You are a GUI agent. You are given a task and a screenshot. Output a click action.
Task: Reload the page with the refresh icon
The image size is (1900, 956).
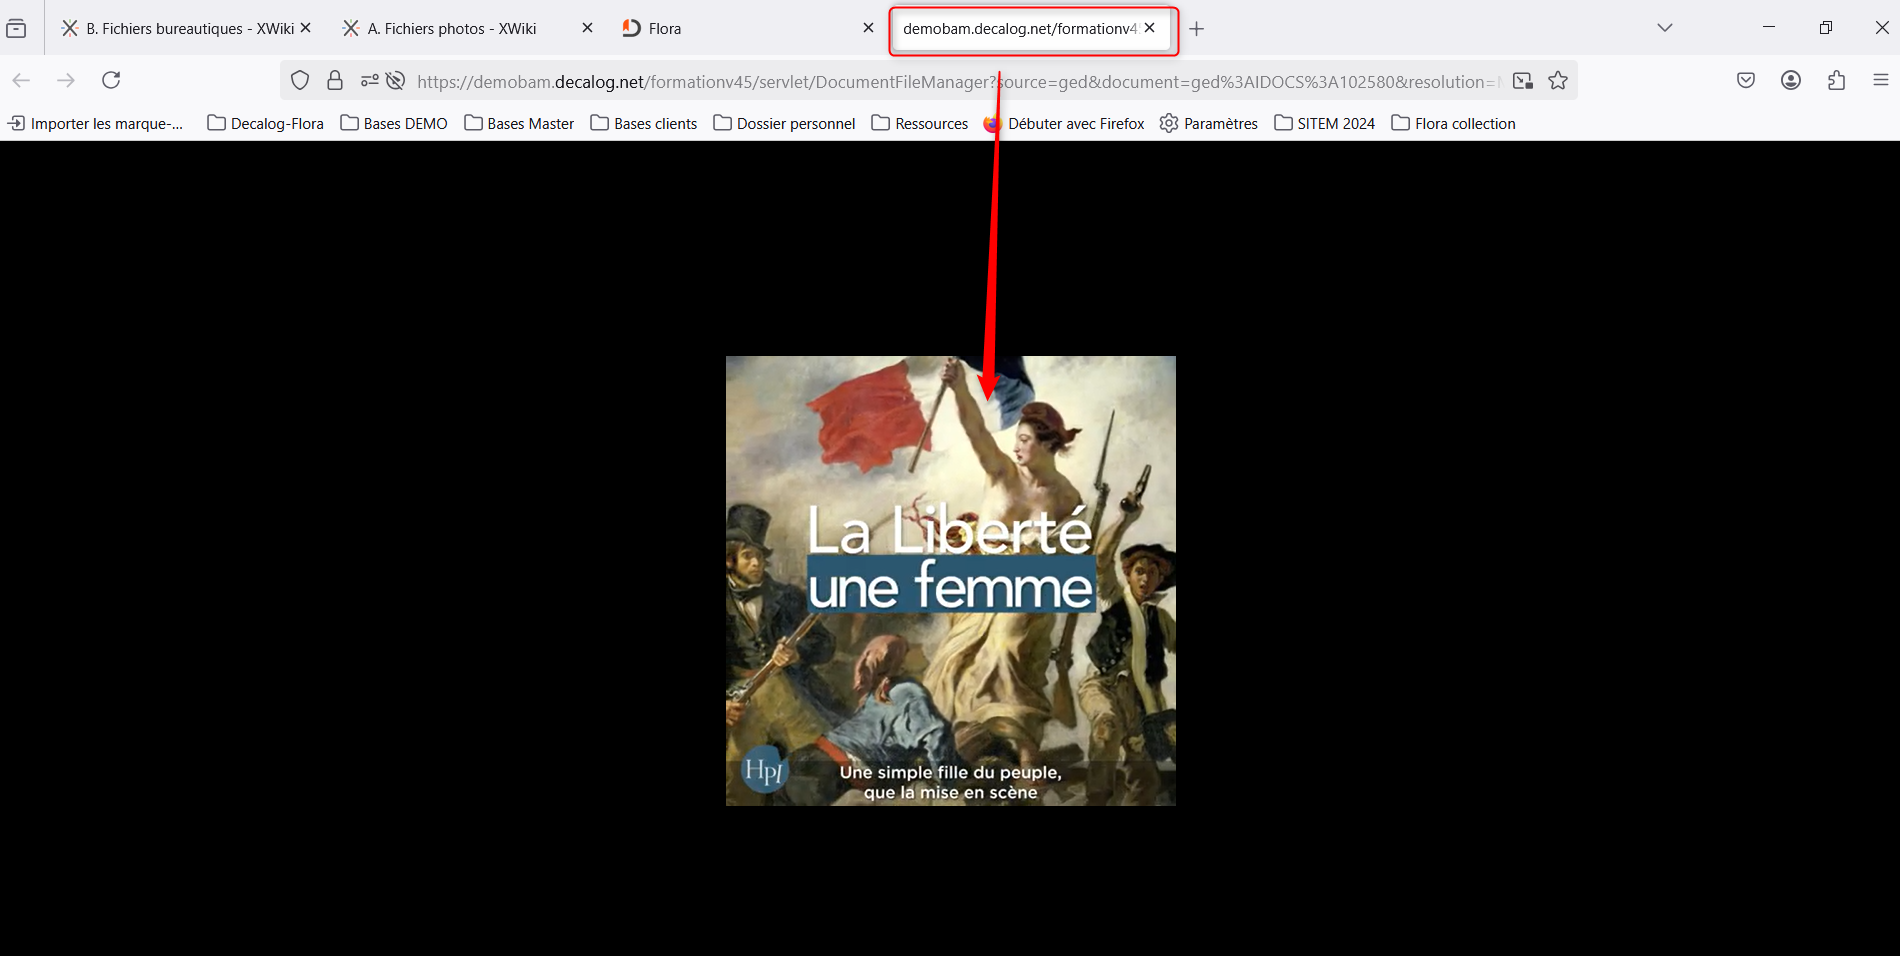point(111,80)
